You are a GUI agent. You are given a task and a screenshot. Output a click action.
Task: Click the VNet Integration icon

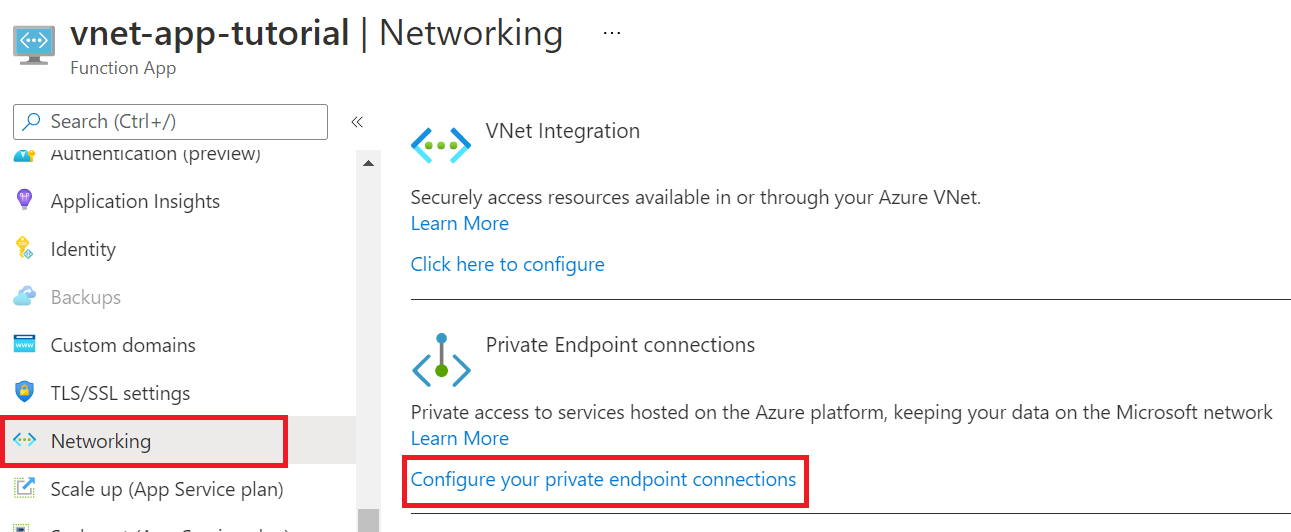click(x=440, y=145)
